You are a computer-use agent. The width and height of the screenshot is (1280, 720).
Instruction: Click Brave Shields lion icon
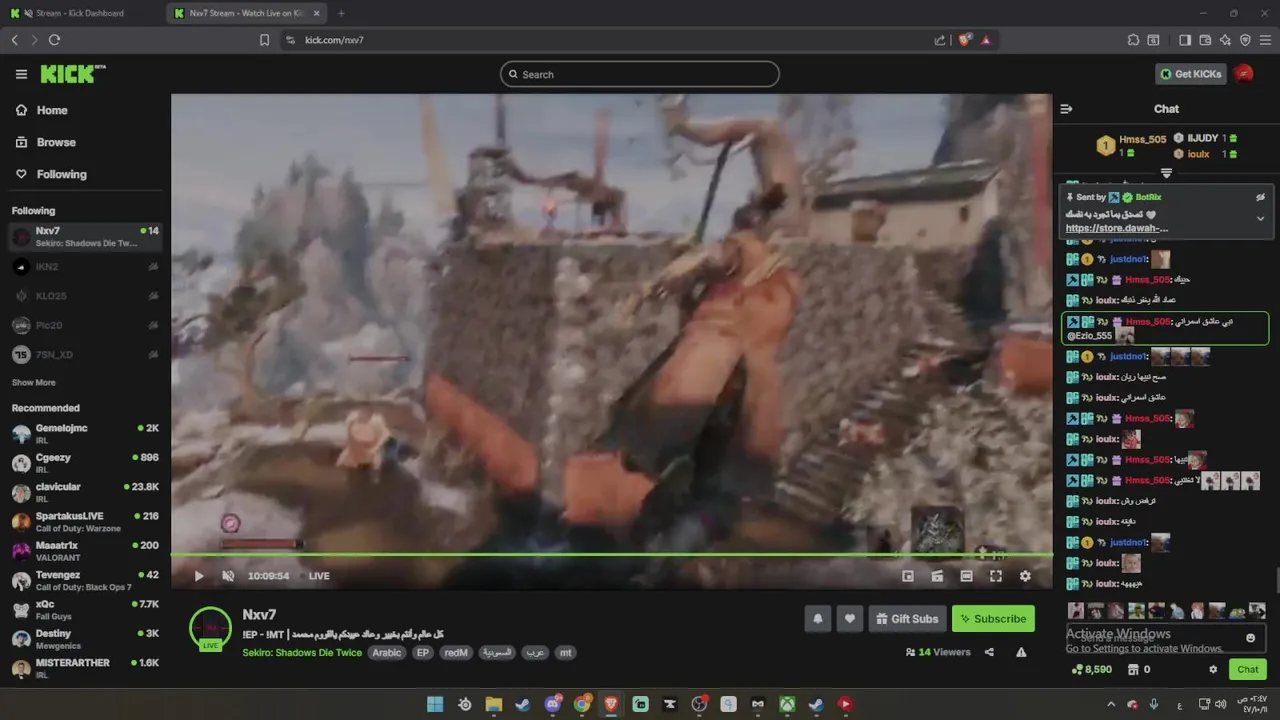(x=965, y=40)
